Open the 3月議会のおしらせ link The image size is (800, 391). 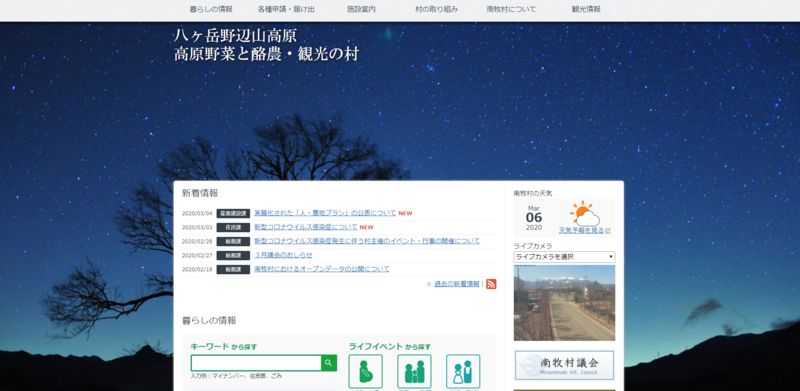283,255
